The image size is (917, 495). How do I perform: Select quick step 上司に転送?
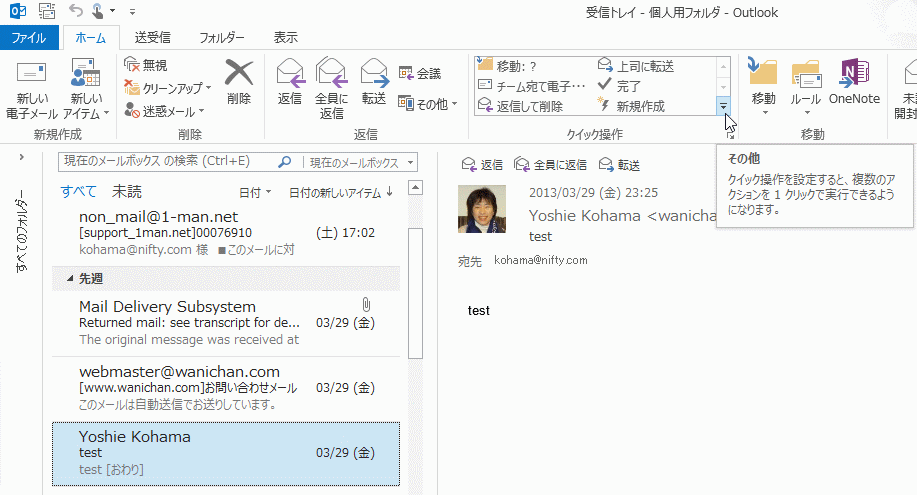(636, 66)
